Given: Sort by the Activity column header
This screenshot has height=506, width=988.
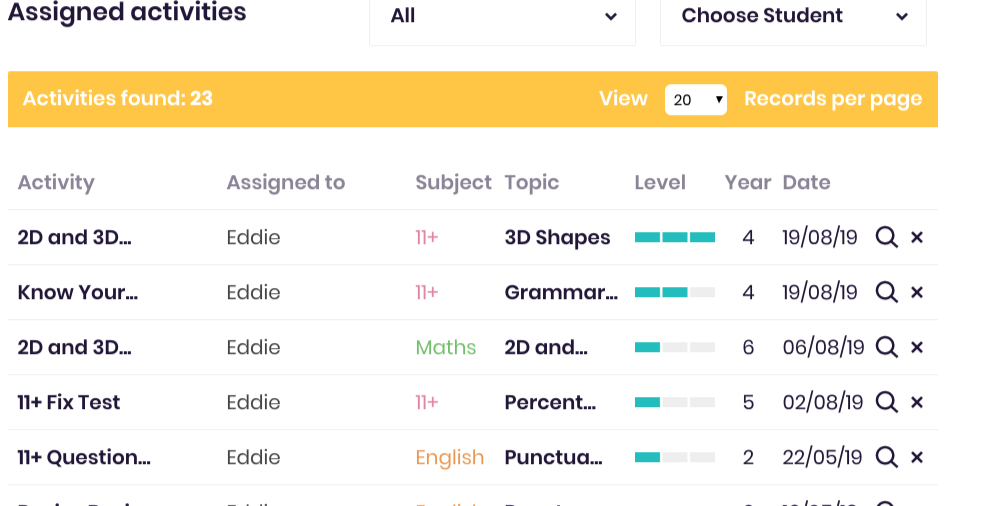Looking at the screenshot, I should [x=56, y=183].
